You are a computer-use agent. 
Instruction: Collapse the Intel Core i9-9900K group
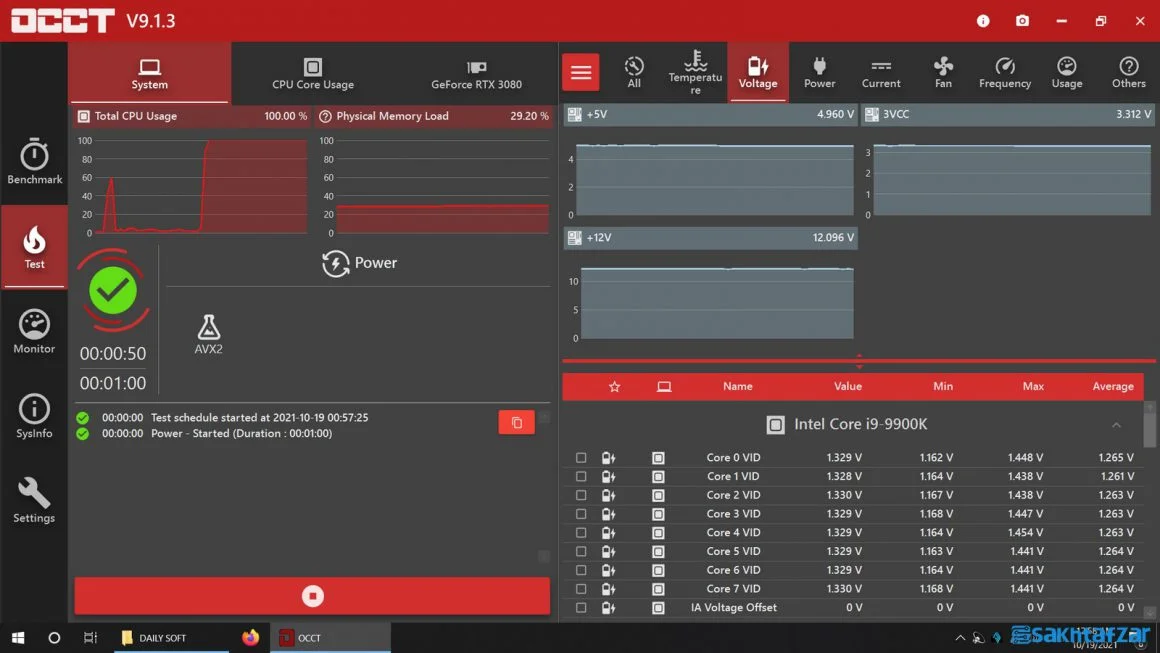click(1116, 425)
